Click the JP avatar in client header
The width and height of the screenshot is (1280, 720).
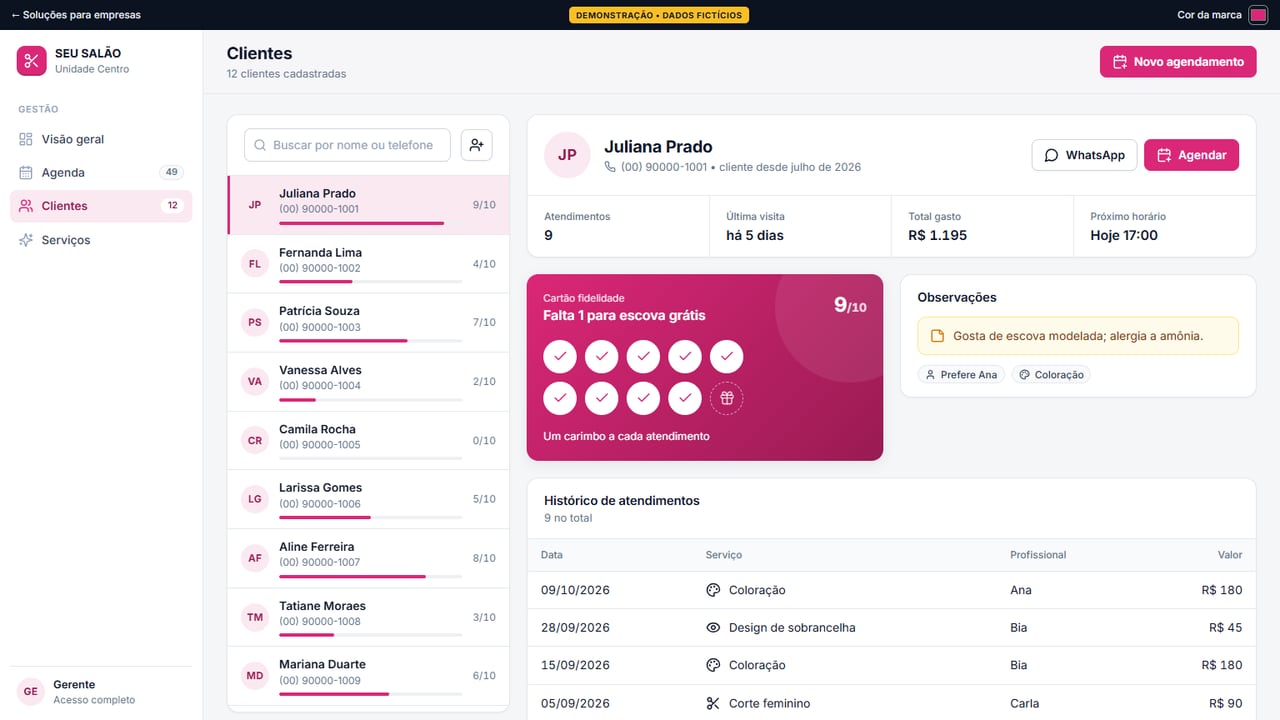click(x=567, y=155)
